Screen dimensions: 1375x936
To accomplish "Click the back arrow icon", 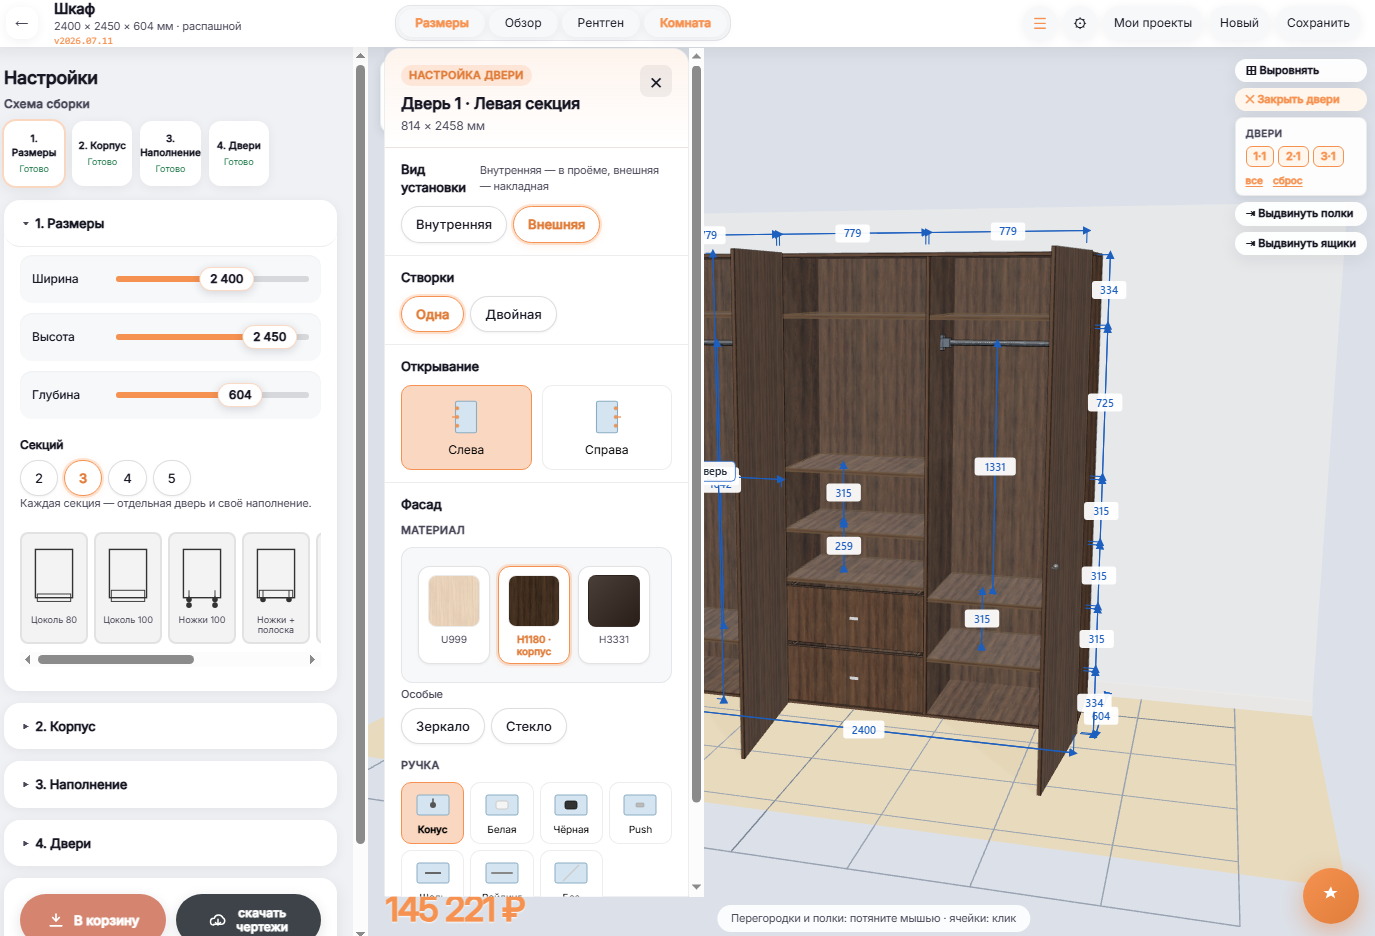I will (x=22, y=23).
